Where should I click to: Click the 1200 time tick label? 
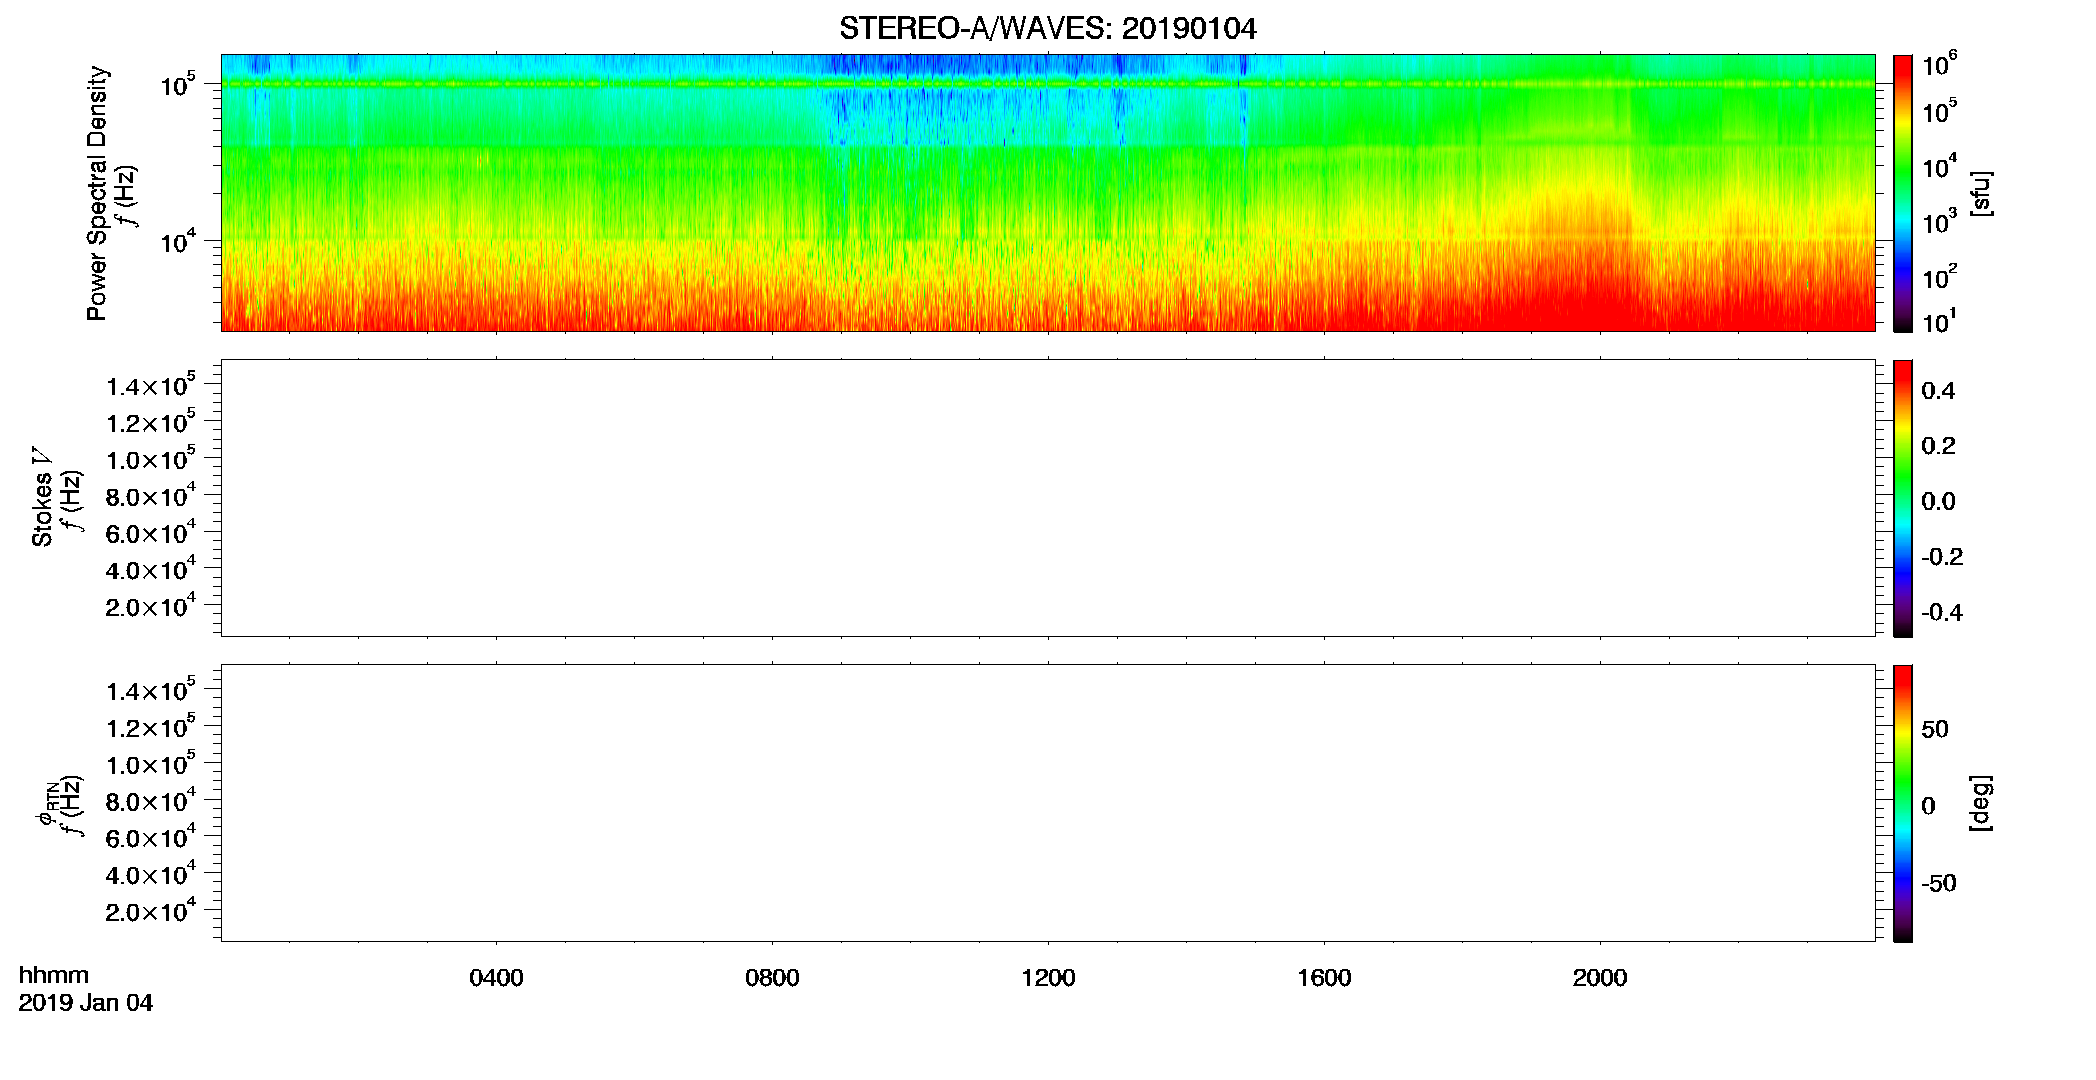click(1048, 978)
